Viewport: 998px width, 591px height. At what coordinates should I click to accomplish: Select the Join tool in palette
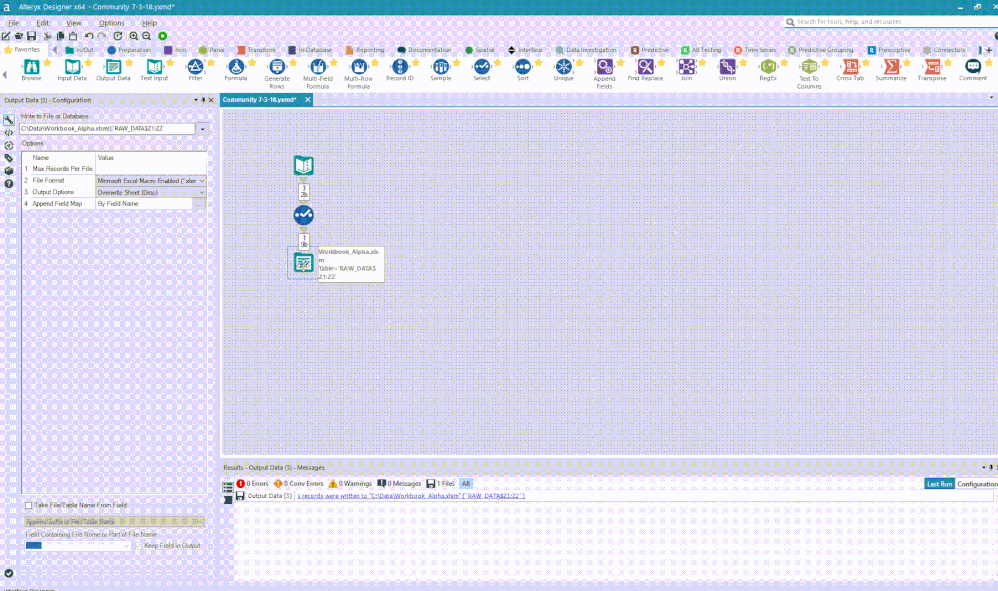[686, 70]
